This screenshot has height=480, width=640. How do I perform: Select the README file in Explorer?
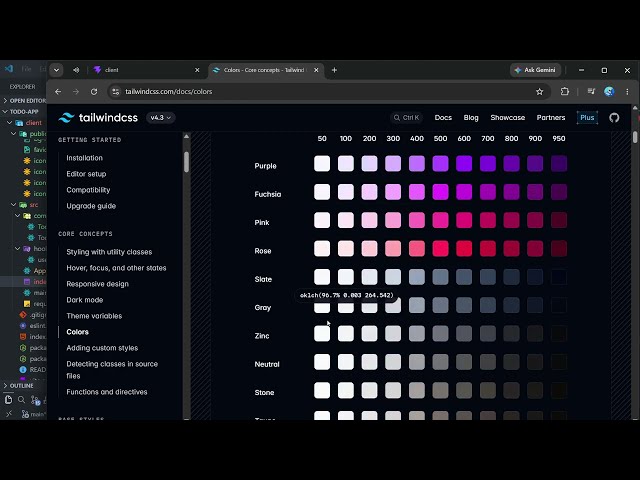(x=33, y=369)
